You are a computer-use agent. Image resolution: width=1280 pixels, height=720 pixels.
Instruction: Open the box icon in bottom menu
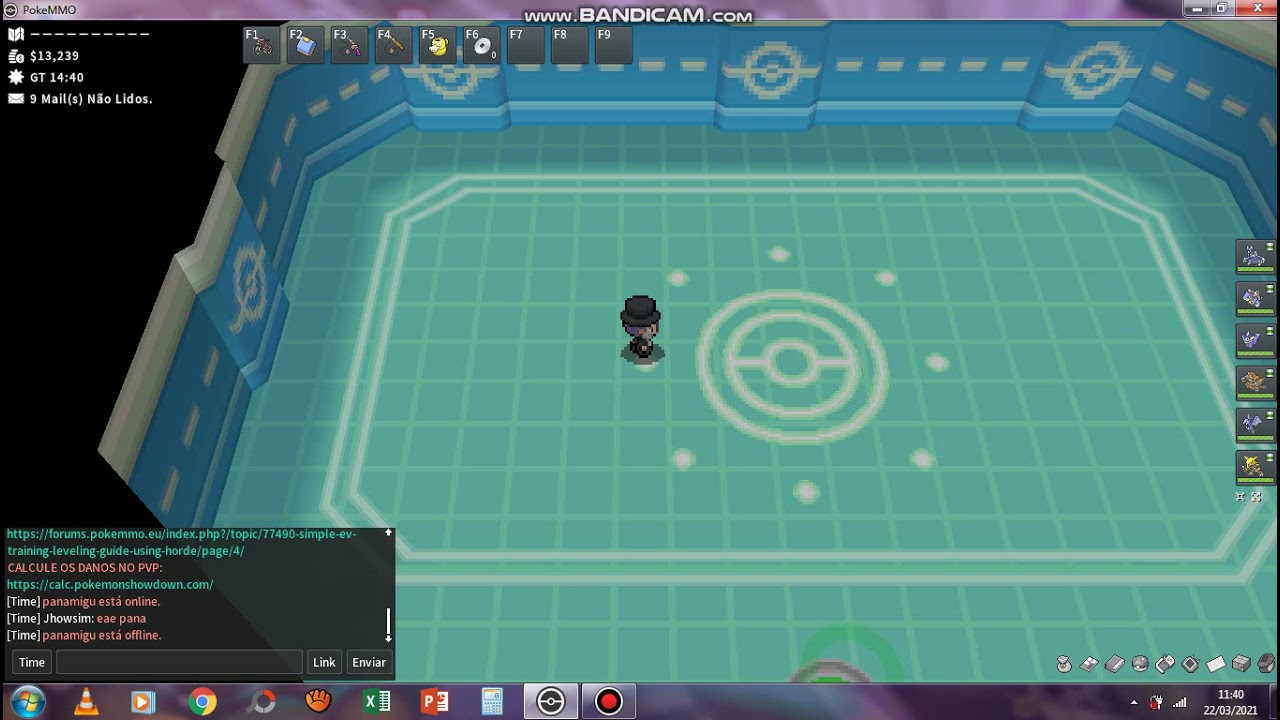(1241, 664)
